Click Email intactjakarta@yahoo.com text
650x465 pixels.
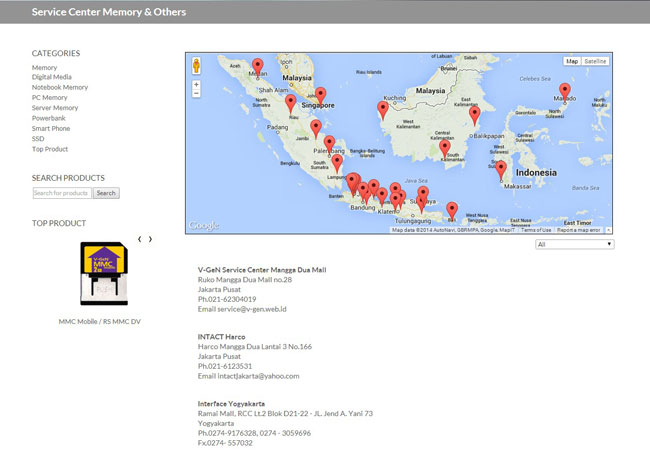point(248,376)
